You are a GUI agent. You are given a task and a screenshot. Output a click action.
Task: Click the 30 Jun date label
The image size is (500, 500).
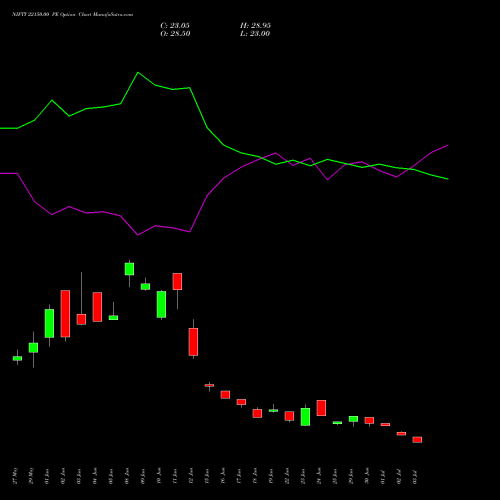367,476
